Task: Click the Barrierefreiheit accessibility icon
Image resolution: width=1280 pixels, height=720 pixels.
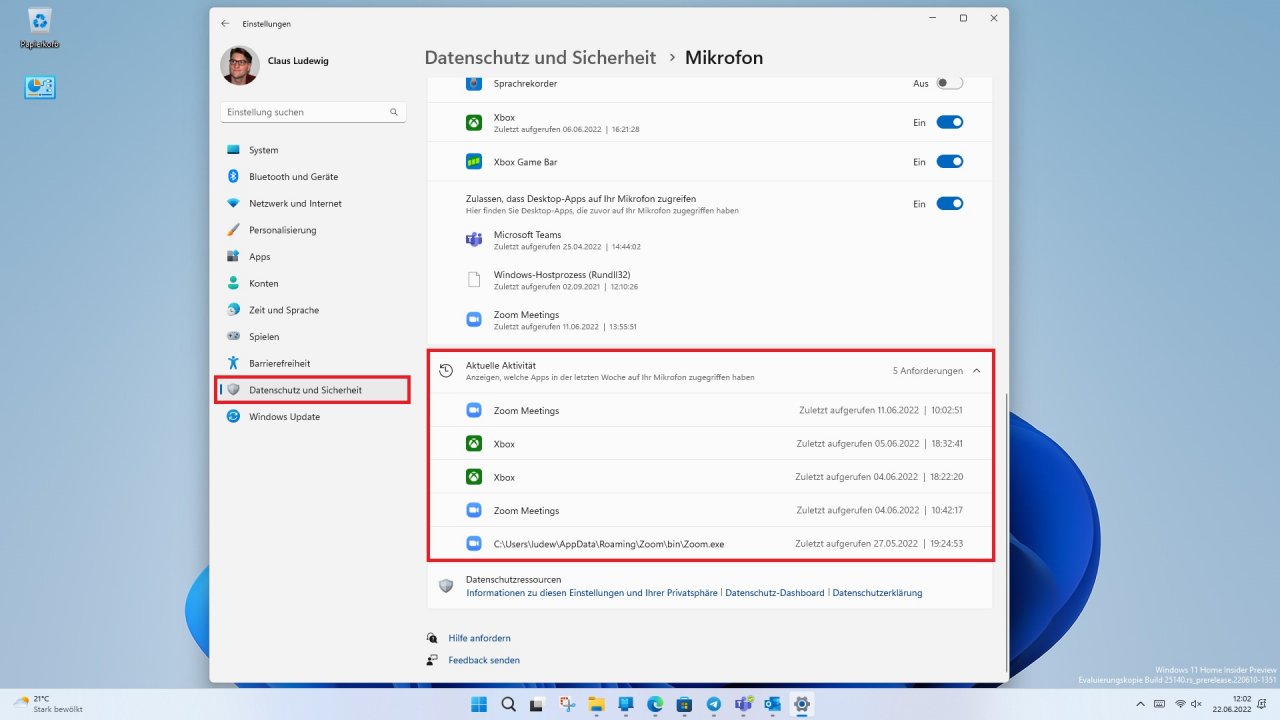Action: point(233,363)
